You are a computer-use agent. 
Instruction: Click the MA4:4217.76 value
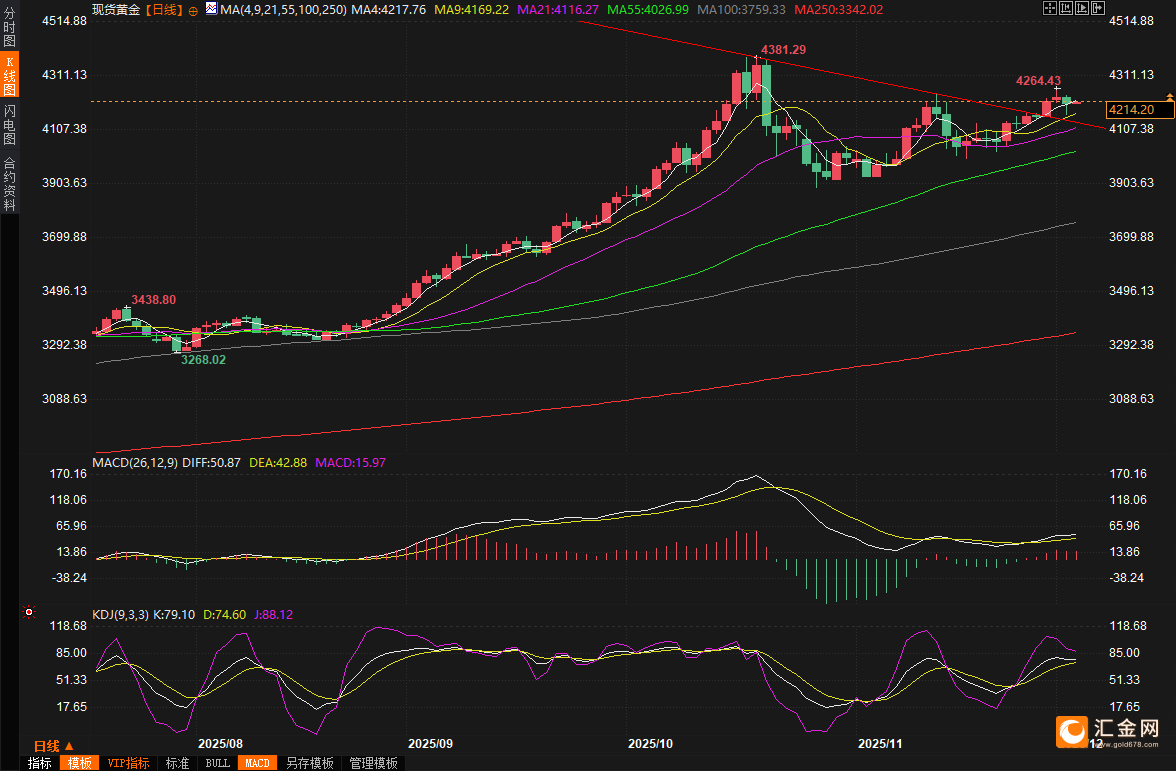point(388,10)
